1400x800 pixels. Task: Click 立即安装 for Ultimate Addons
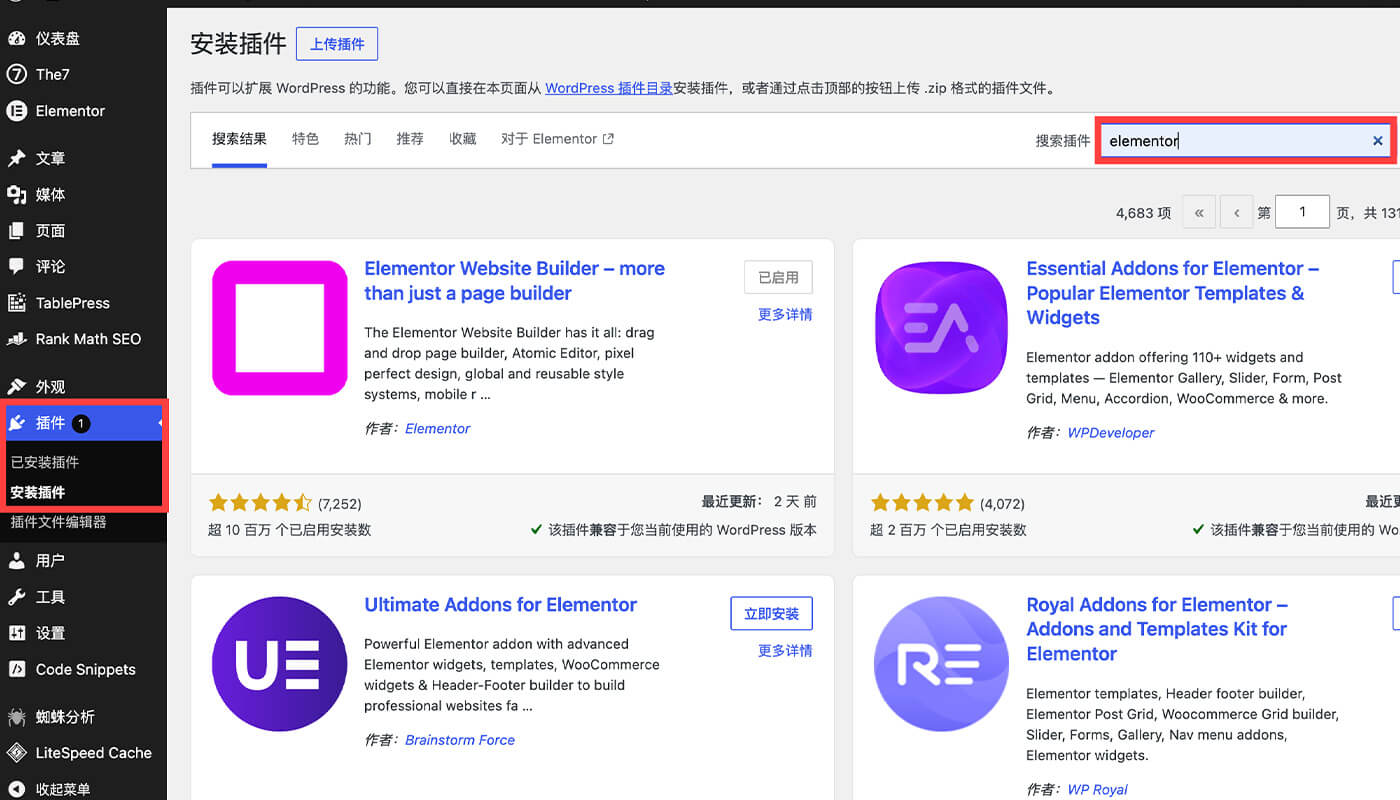(x=772, y=614)
